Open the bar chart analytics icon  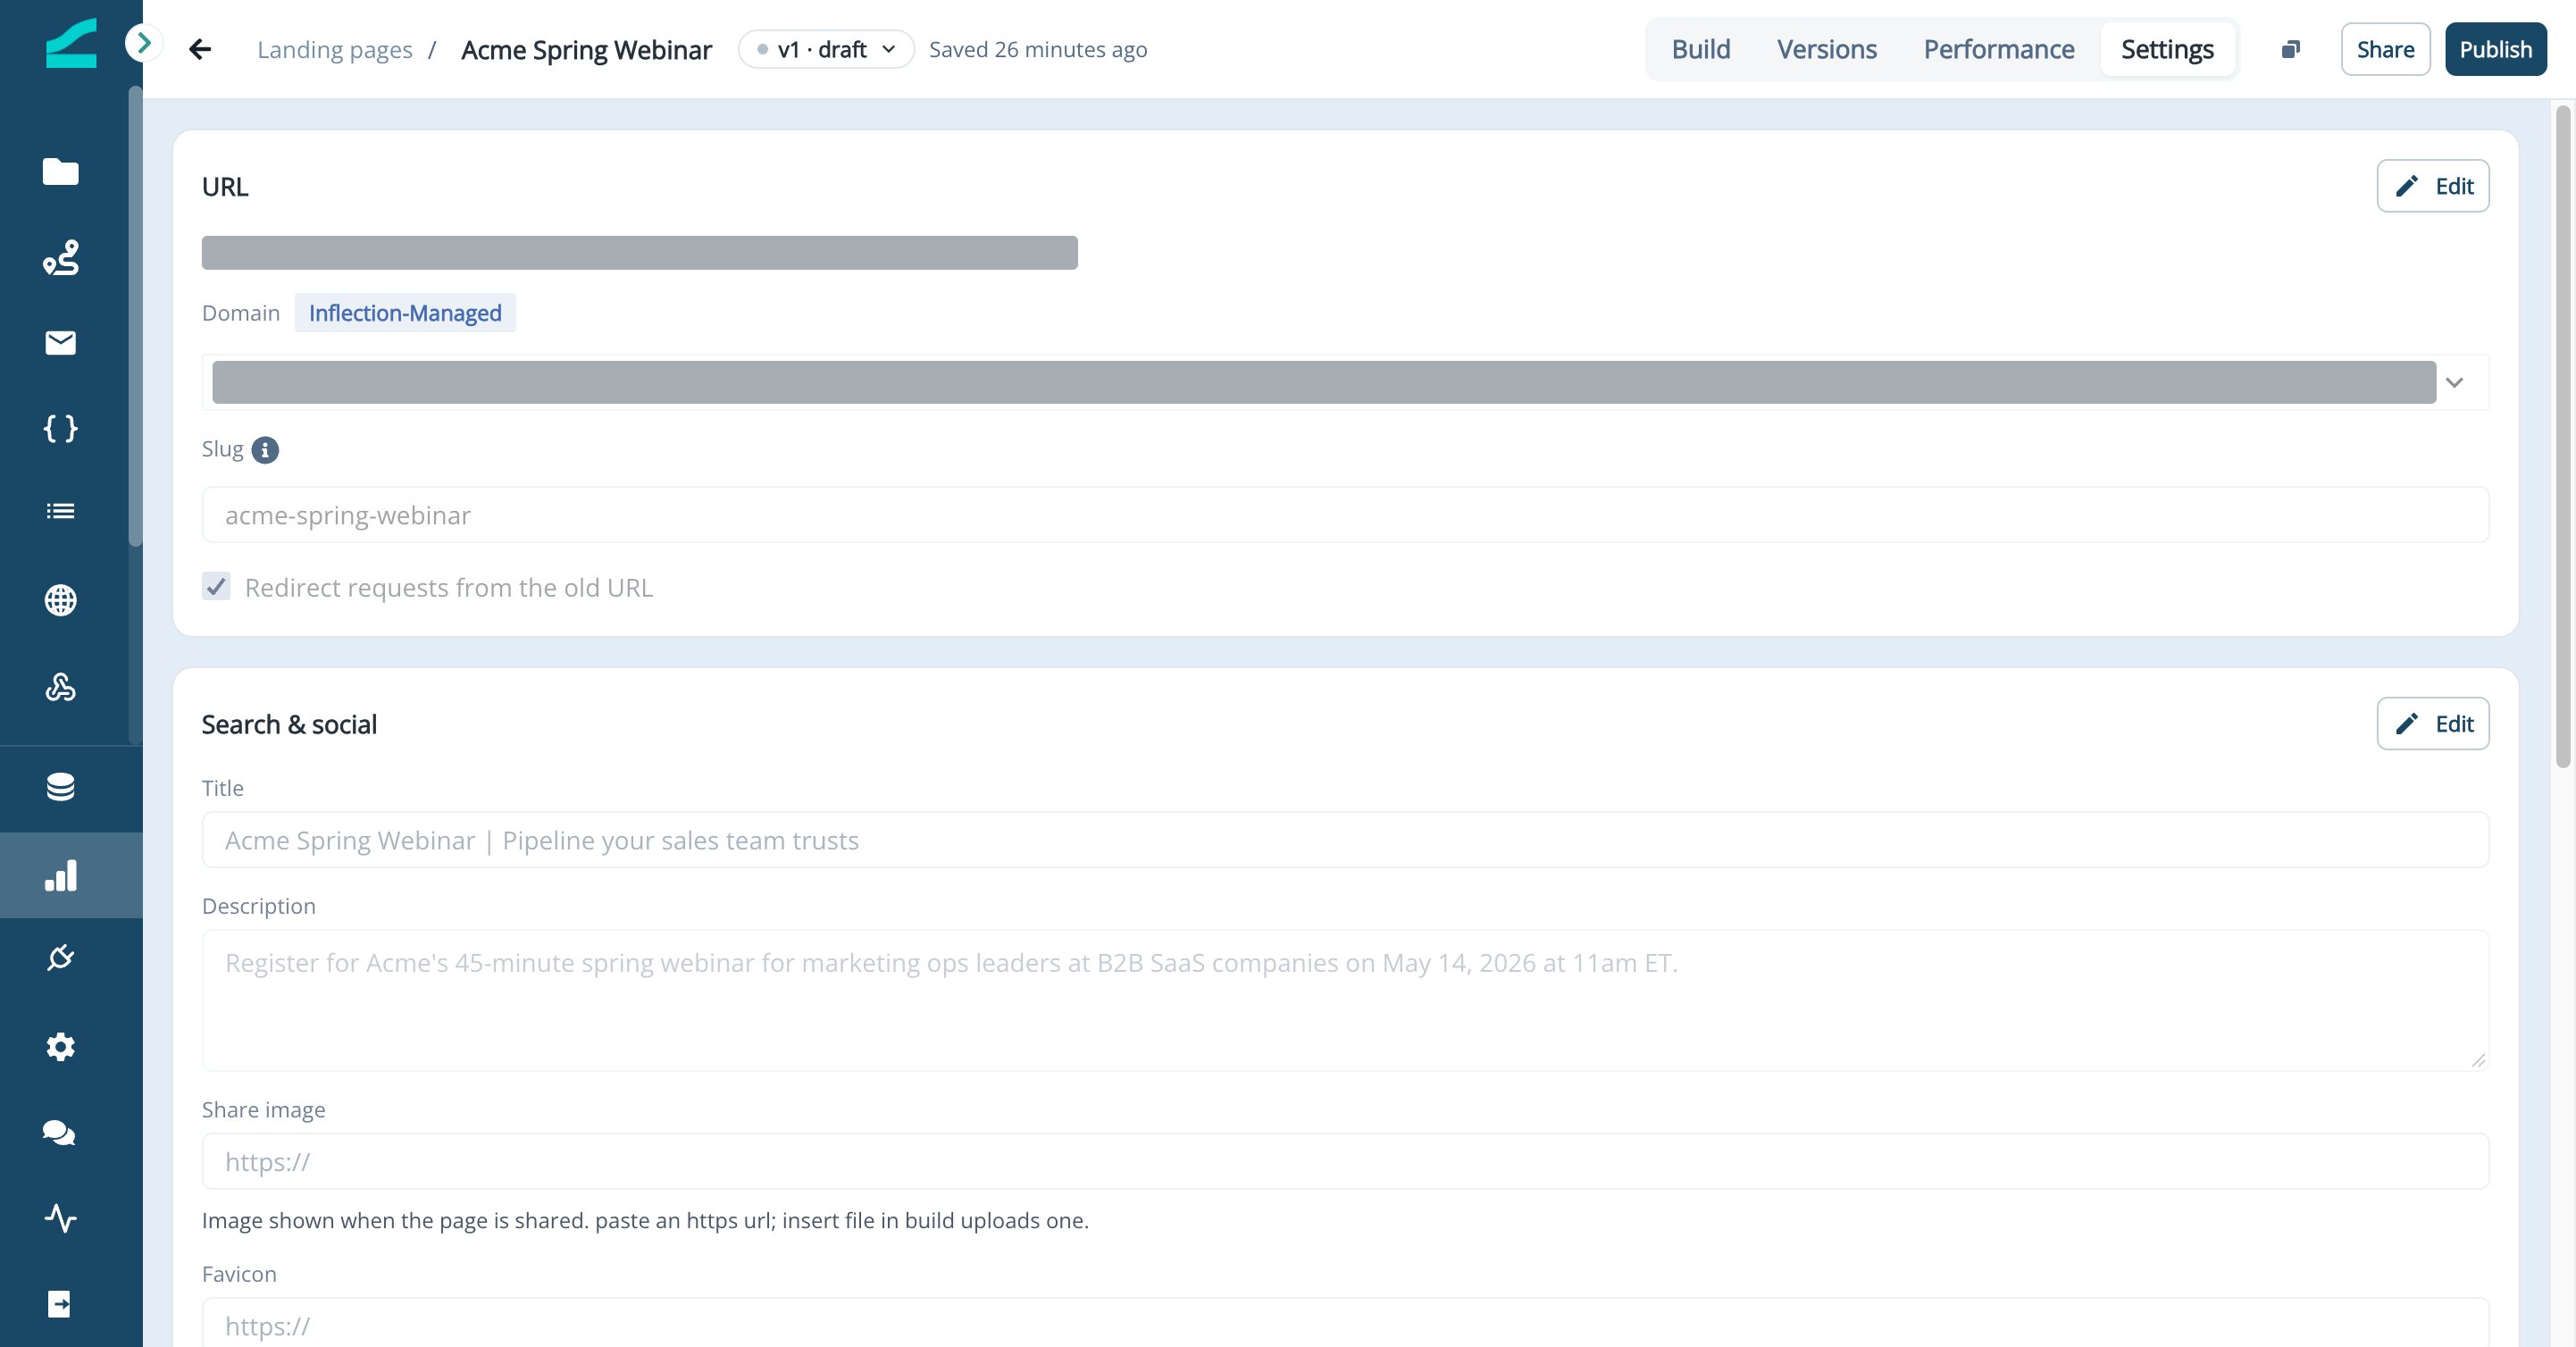point(60,875)
